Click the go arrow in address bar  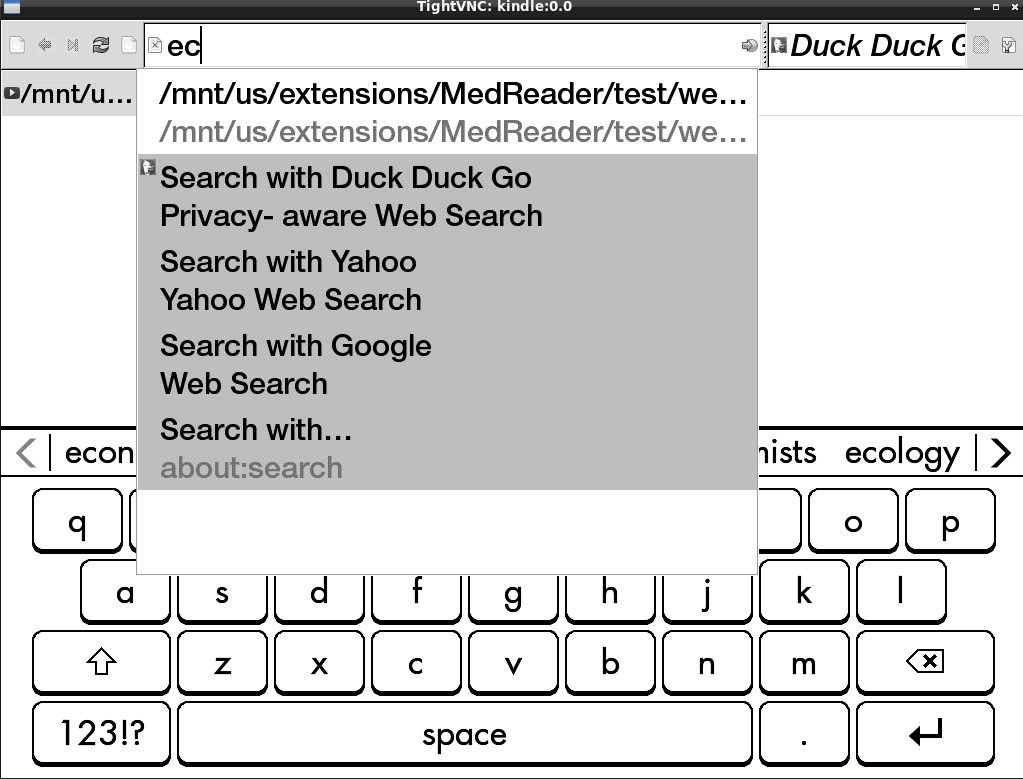(x=748, y=46)
